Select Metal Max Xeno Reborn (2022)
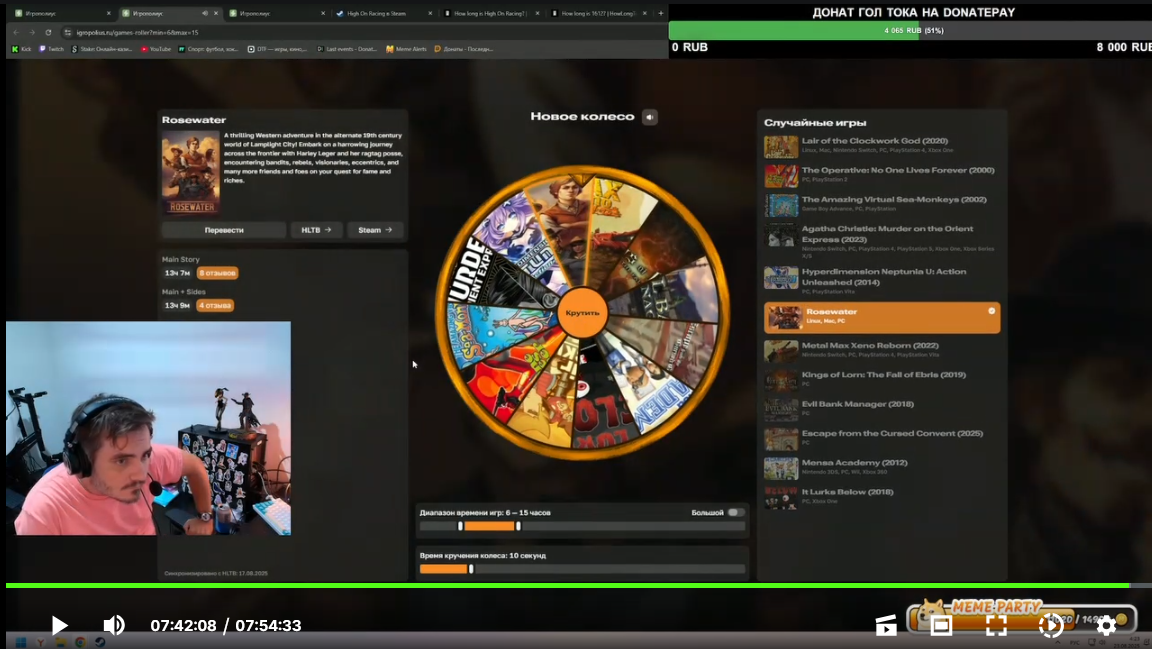The image size is (1152, 649). (x=882, y=349)
